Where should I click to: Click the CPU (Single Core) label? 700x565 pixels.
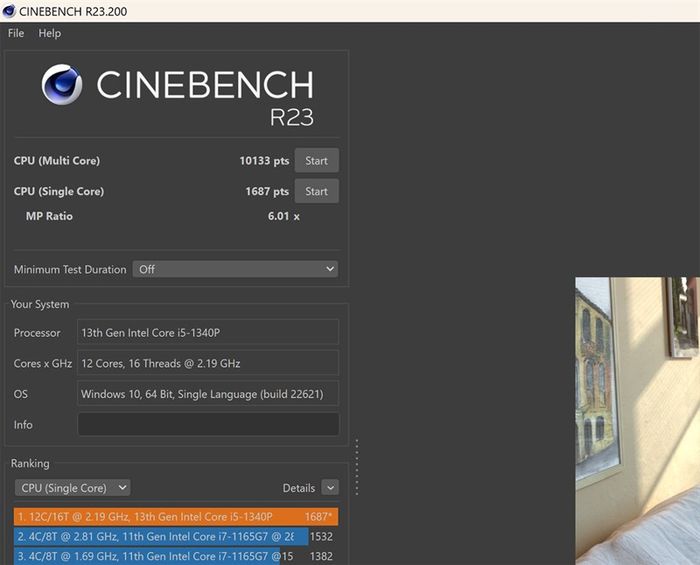(59, 191)
